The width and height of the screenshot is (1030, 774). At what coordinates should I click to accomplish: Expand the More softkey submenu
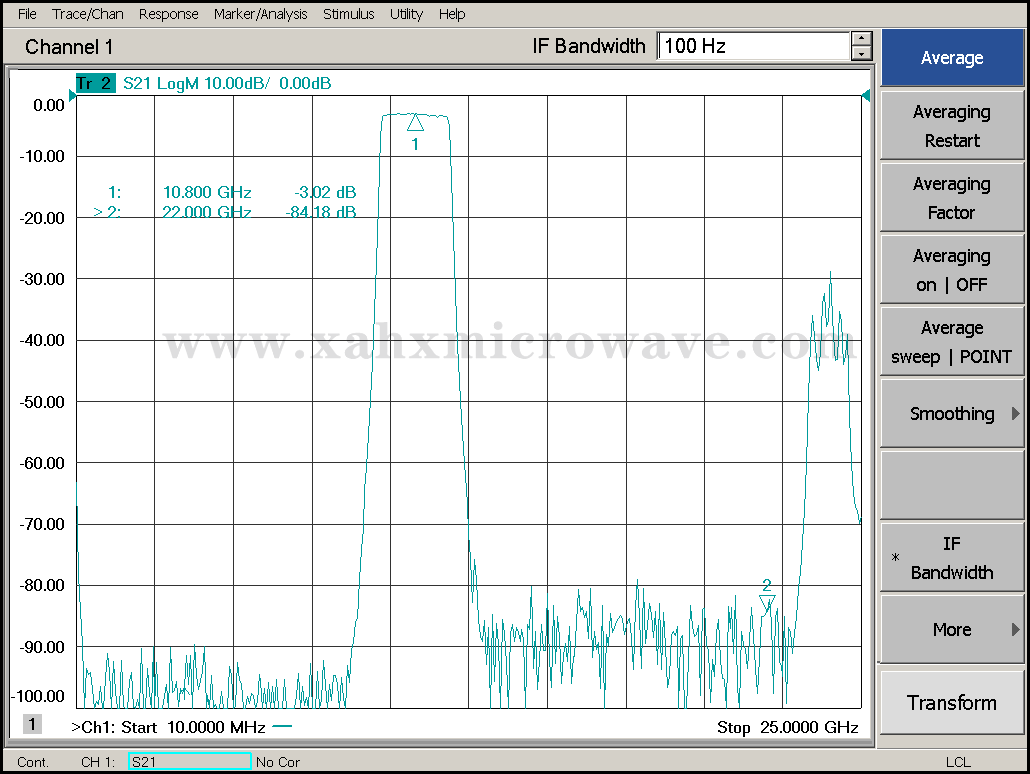click(952, 629)
